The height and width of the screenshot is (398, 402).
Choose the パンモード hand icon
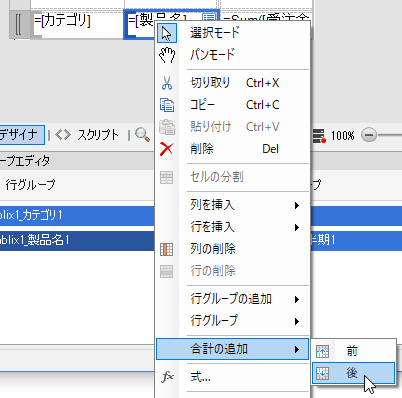[167, 55]
